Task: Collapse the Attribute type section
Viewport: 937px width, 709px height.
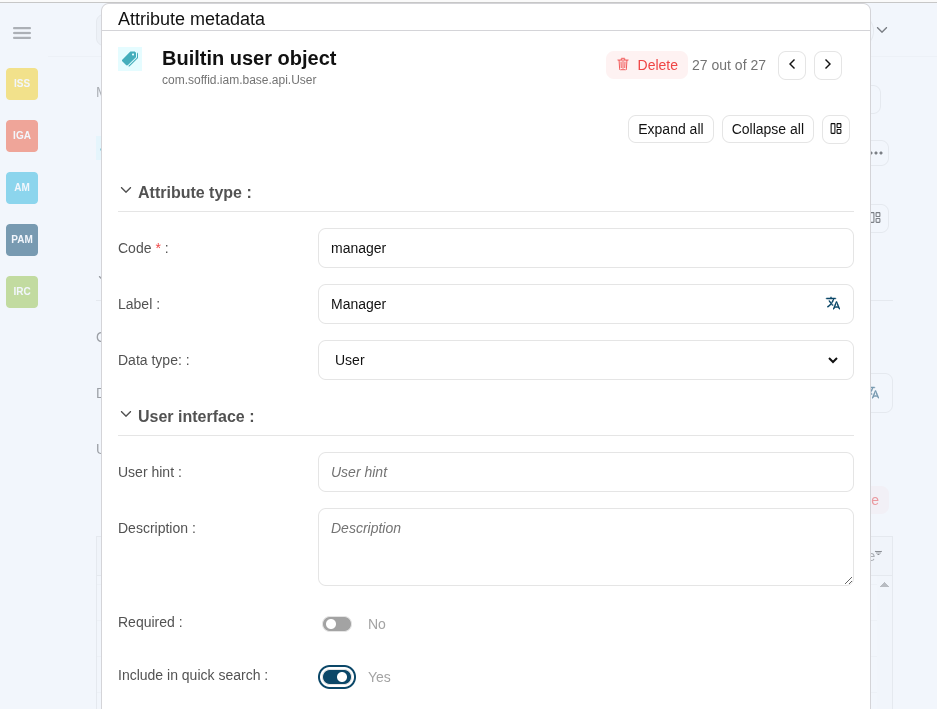Action: tap(126, 191)
